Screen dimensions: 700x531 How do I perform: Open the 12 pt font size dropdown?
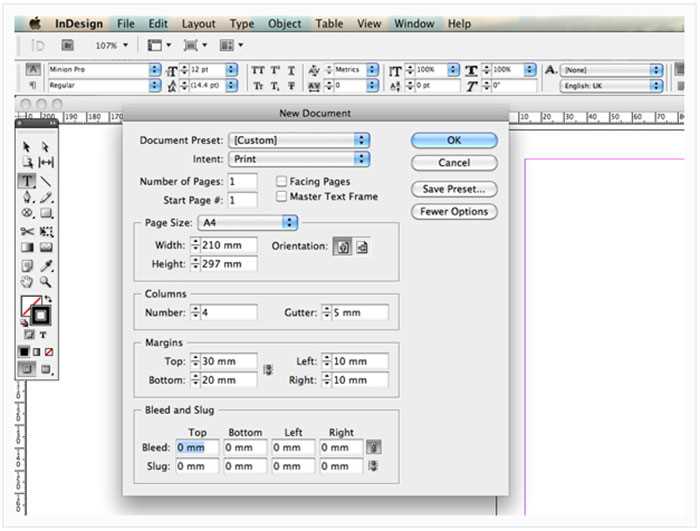(x=231, y=70)
